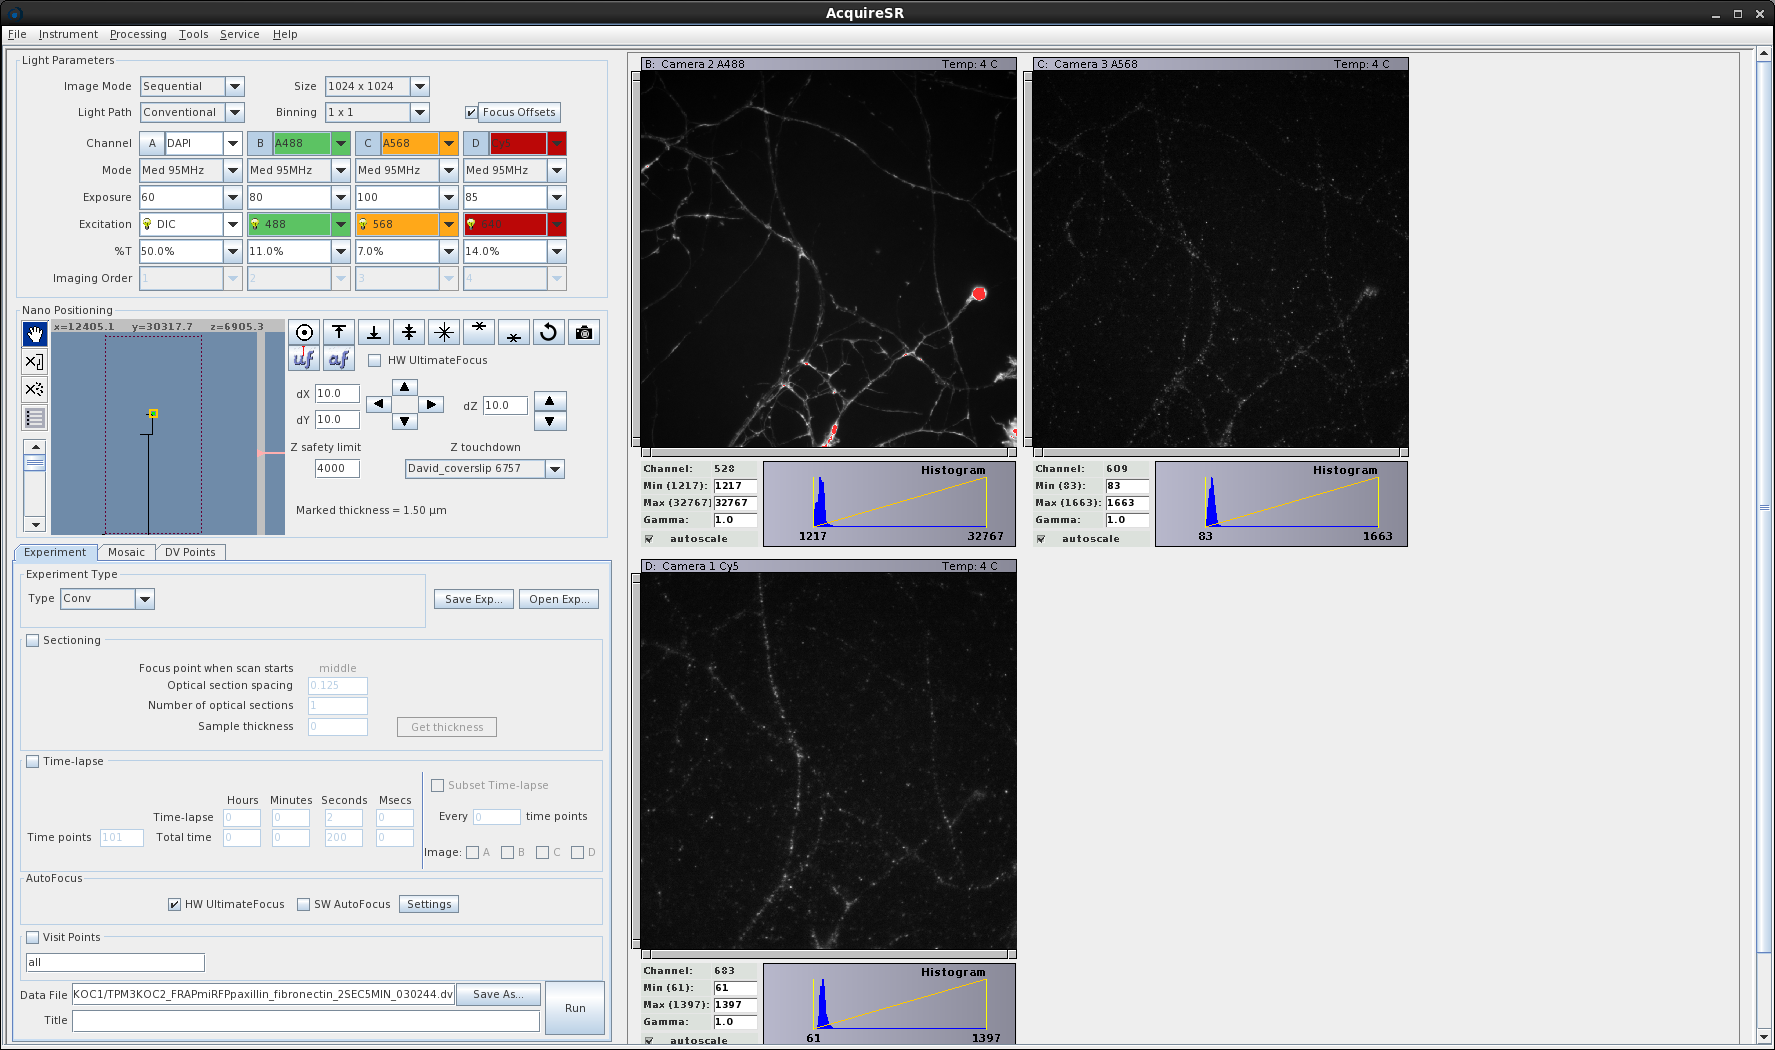The width and height of the screenshot is (1775, 1050).
Task: Select the hand pan tool
Action: tap(35, 334)
